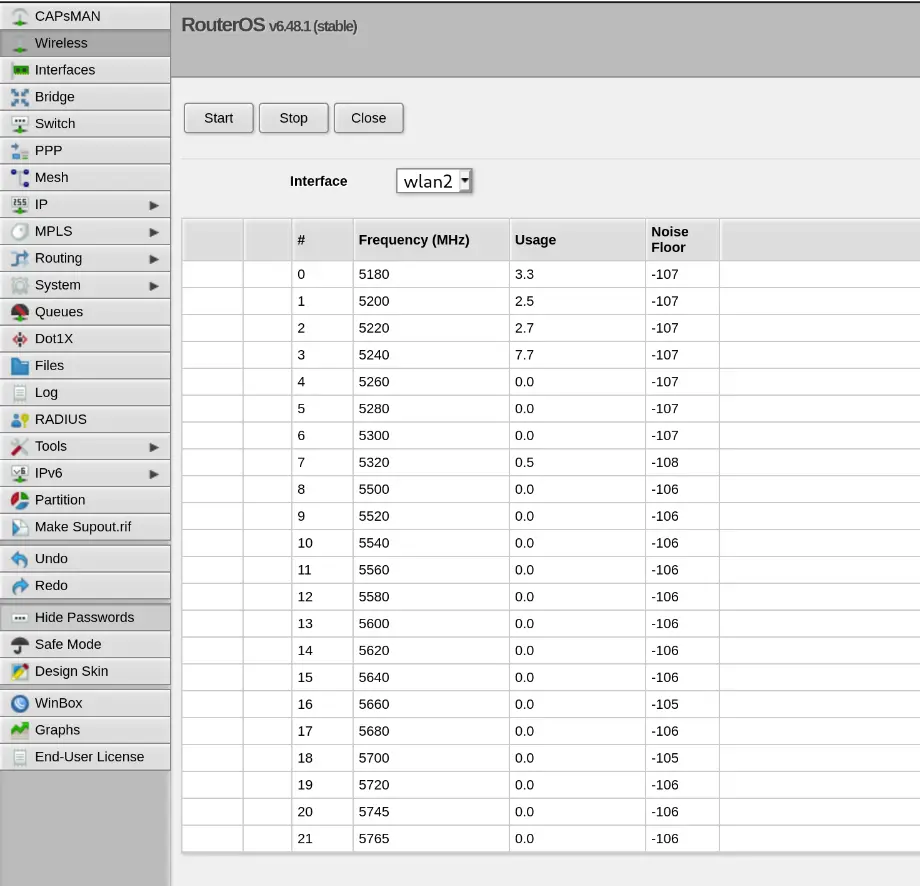Click the Hide Passwords icon

(x=20, y=618)
